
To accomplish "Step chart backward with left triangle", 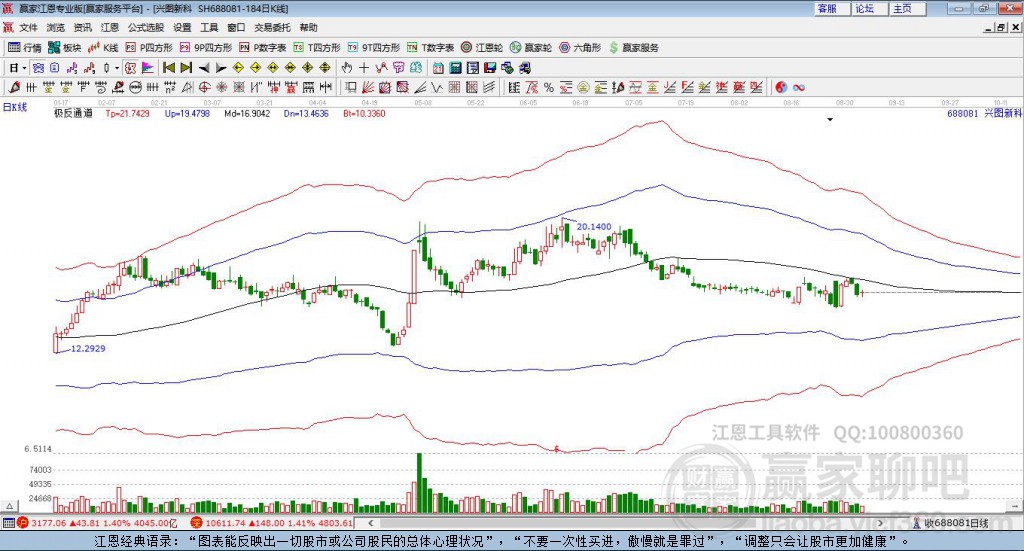I will (x=204, y=68).
